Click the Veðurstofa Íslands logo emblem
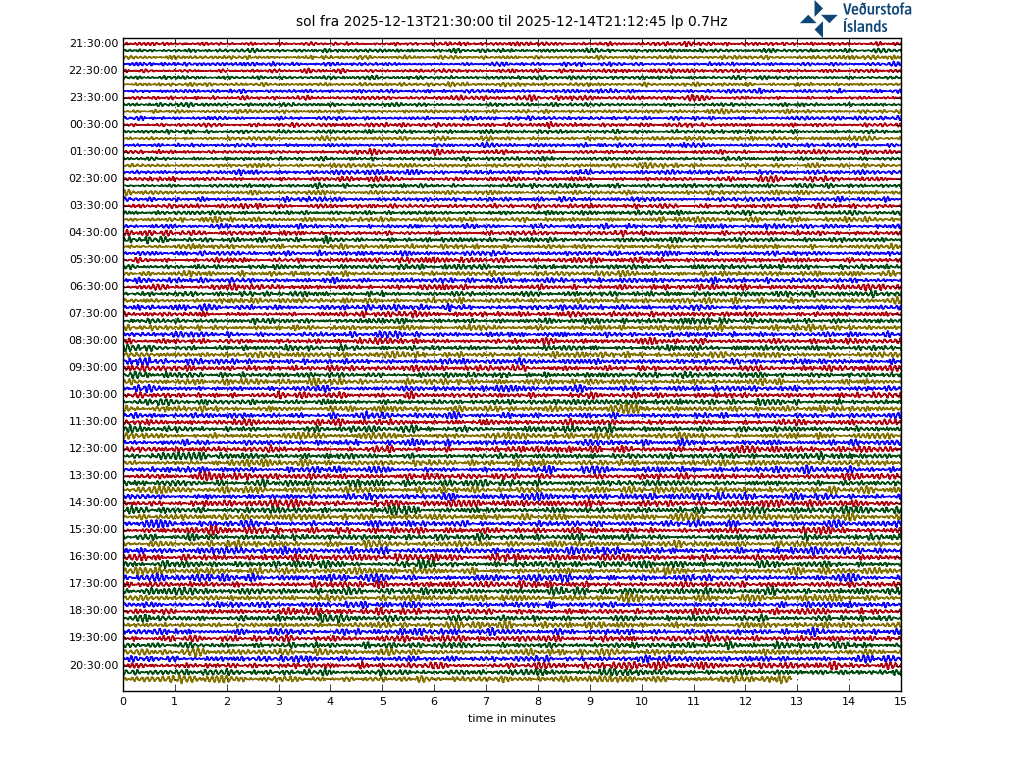Screen dimensions: 1024x768 pos(818,18)
